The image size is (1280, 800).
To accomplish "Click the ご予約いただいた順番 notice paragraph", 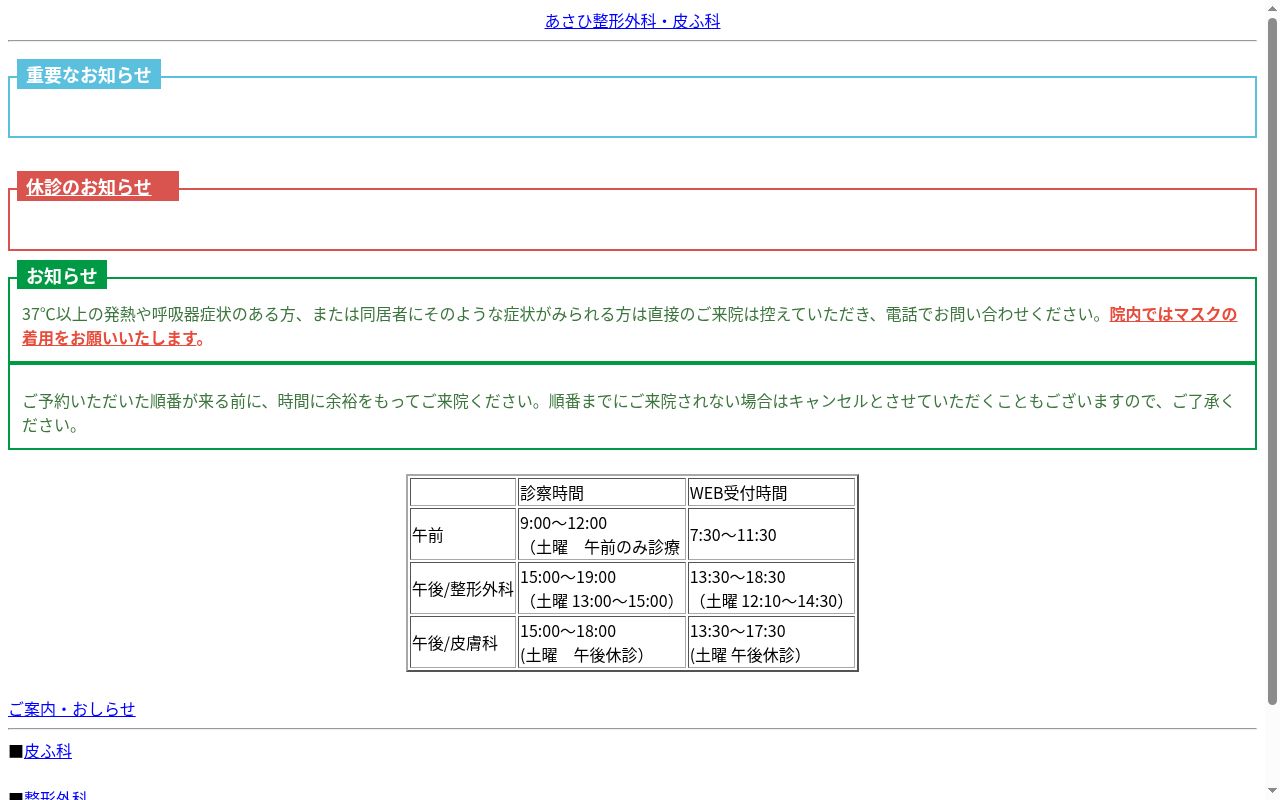I will (629, 413).
